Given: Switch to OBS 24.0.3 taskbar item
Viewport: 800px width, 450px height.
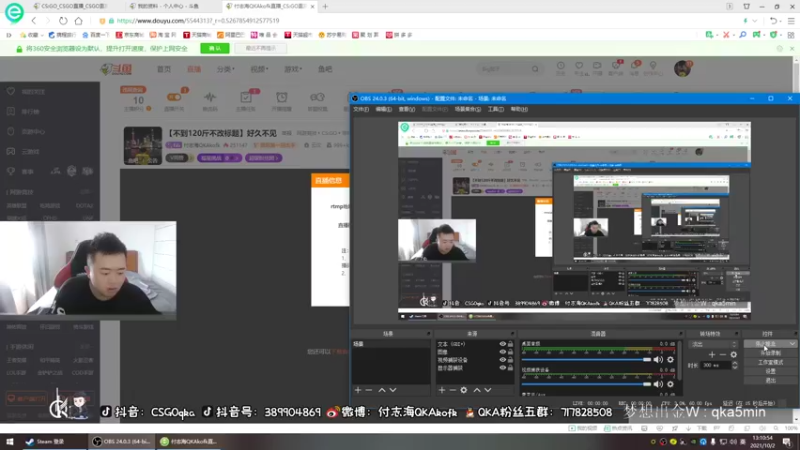Looking at the screenshot, I should [121, 441].
